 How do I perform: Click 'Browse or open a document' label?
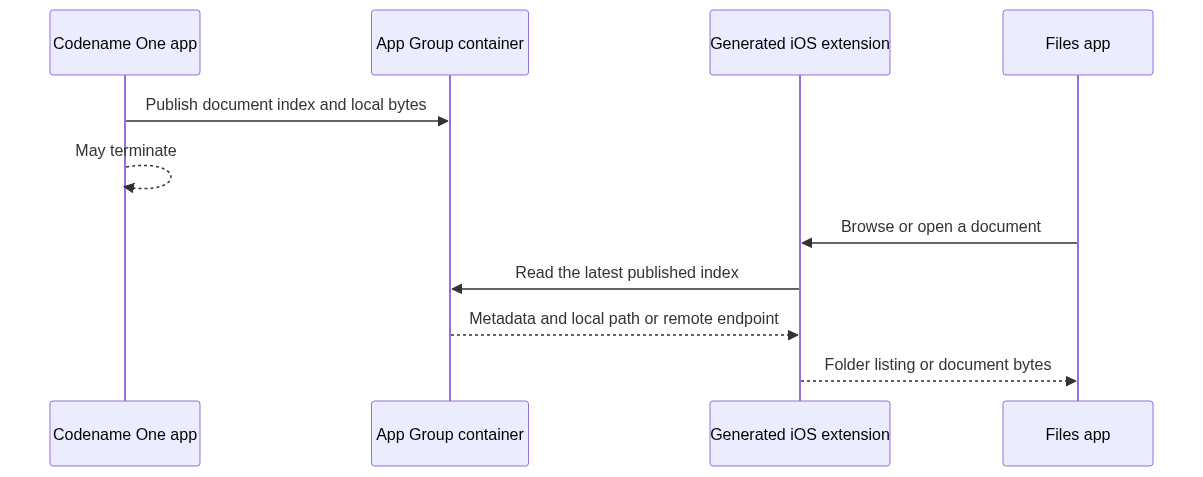940,227
